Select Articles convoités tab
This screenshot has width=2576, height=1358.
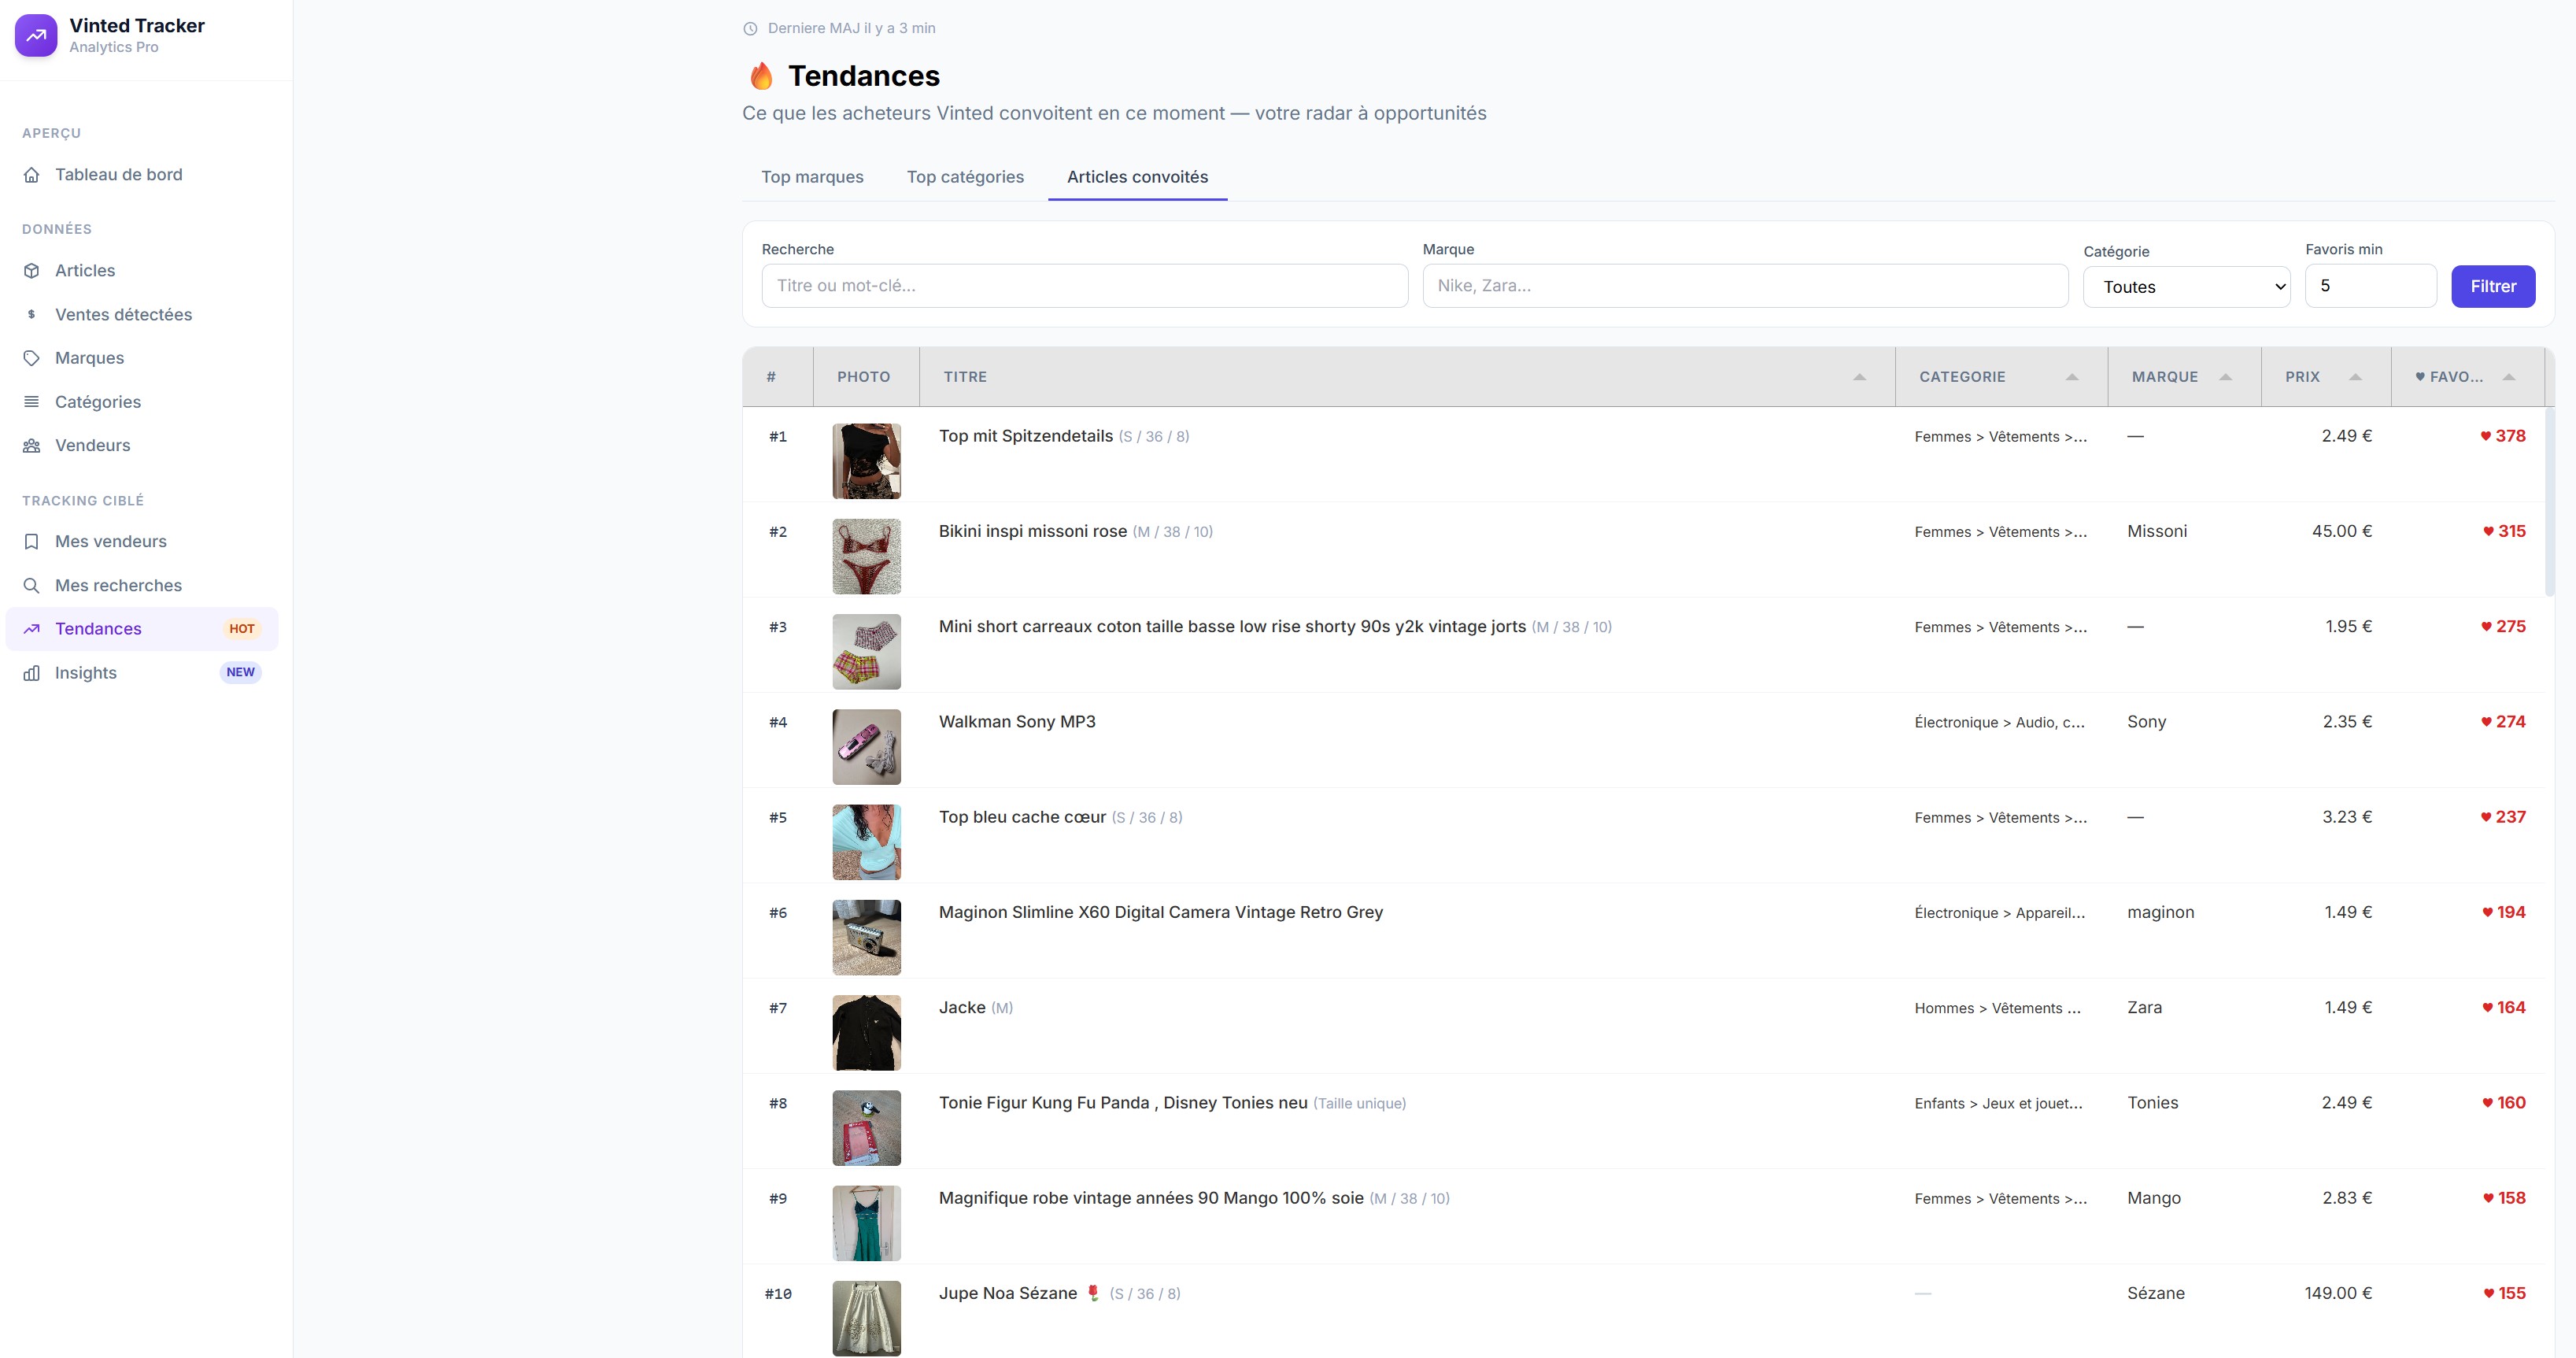point(1137,177)
